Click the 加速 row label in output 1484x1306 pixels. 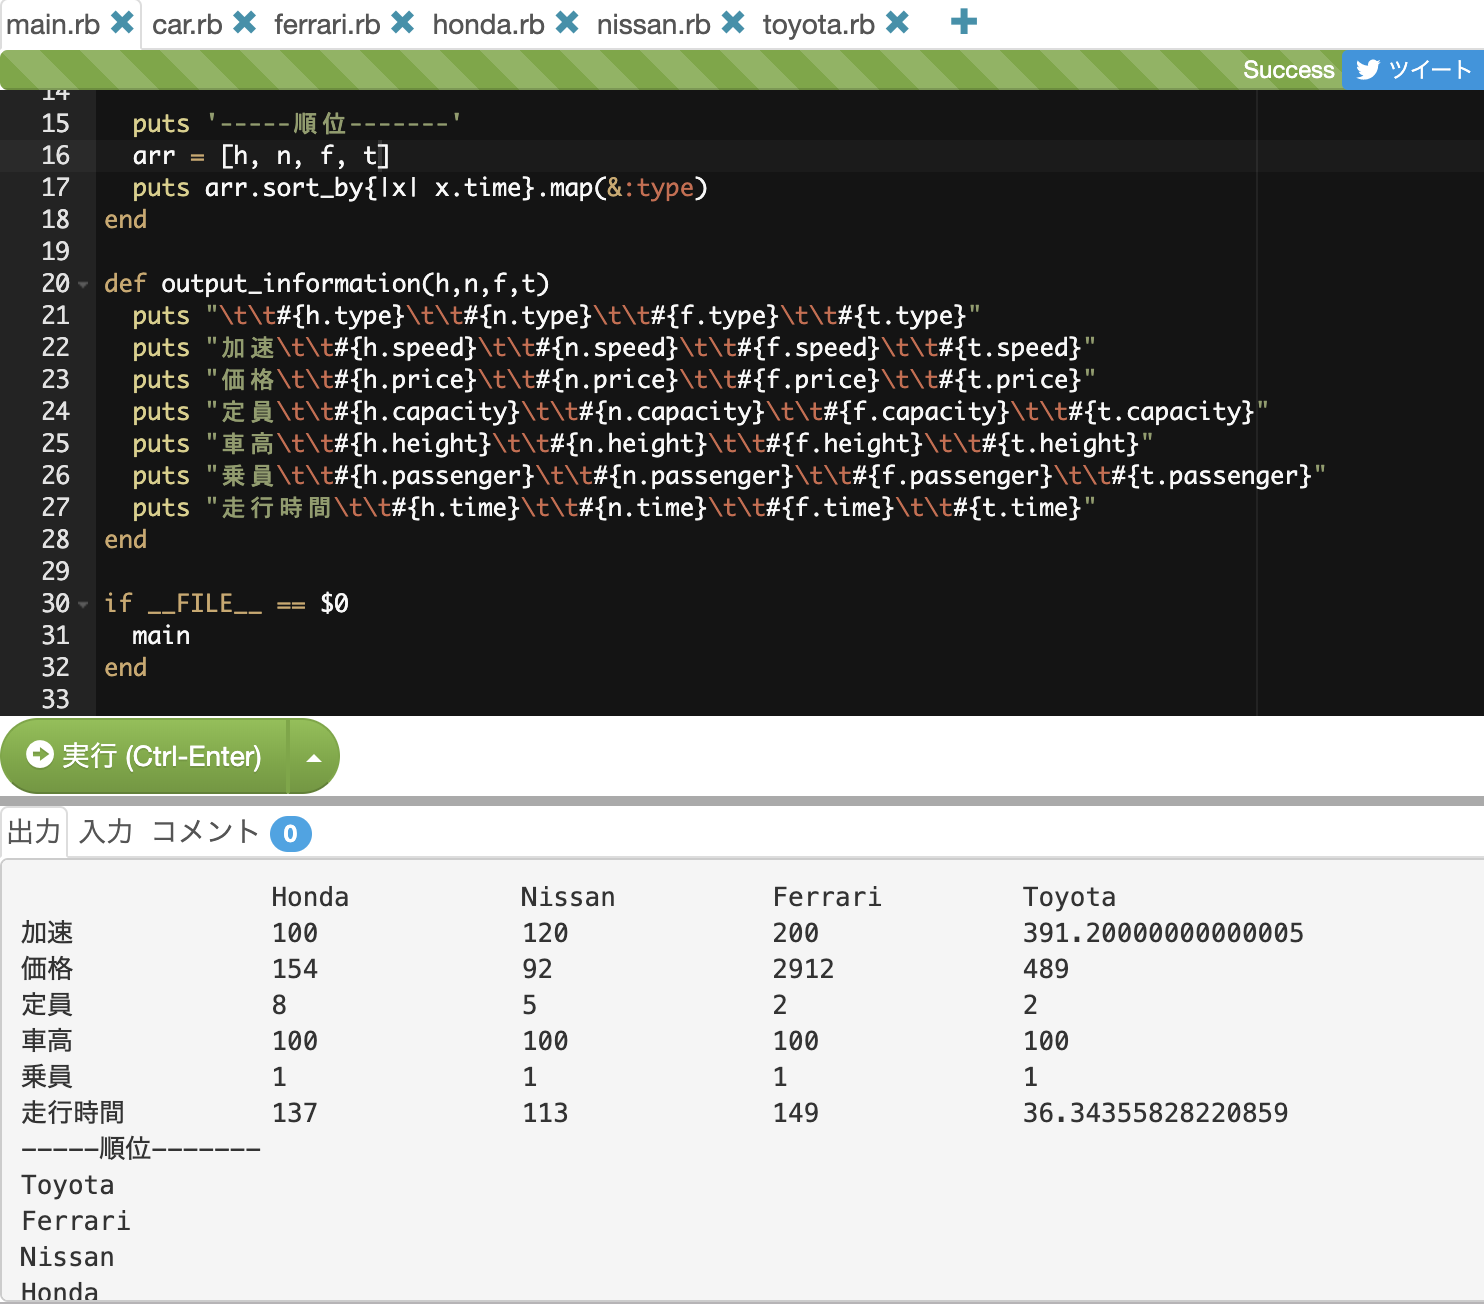tap(47, 933)
